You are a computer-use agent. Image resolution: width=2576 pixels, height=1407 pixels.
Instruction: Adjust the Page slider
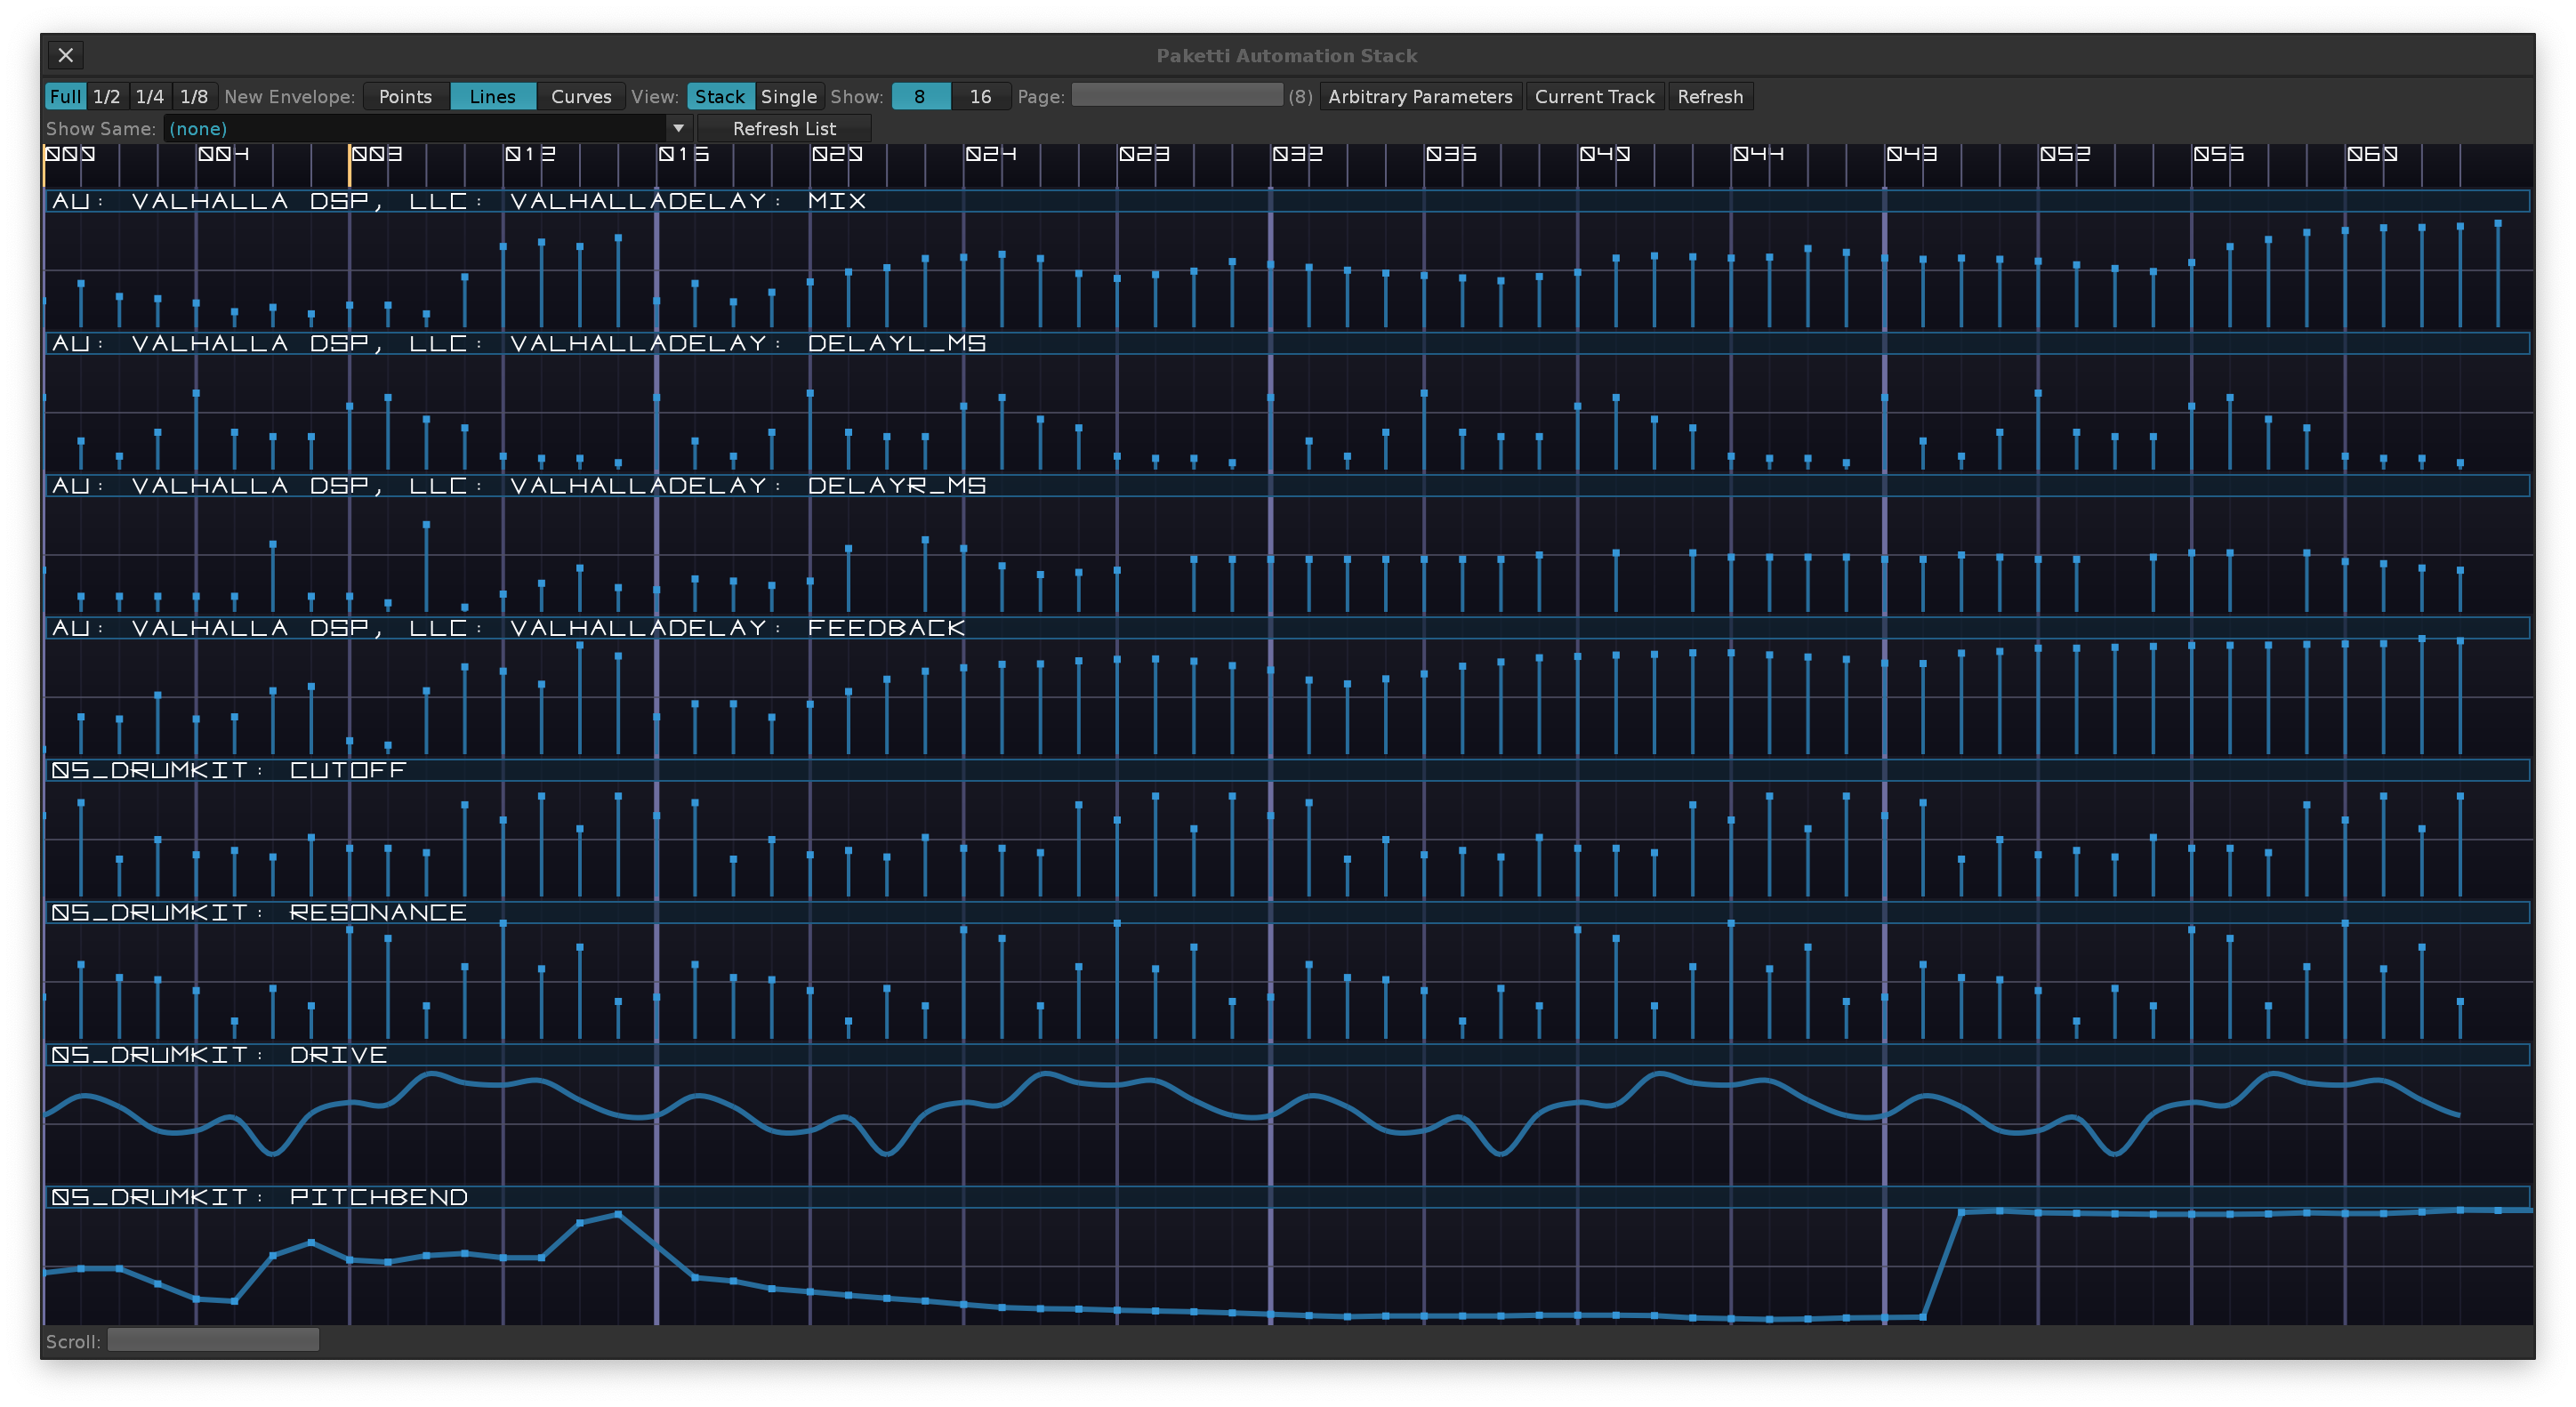pos(1176,96)
